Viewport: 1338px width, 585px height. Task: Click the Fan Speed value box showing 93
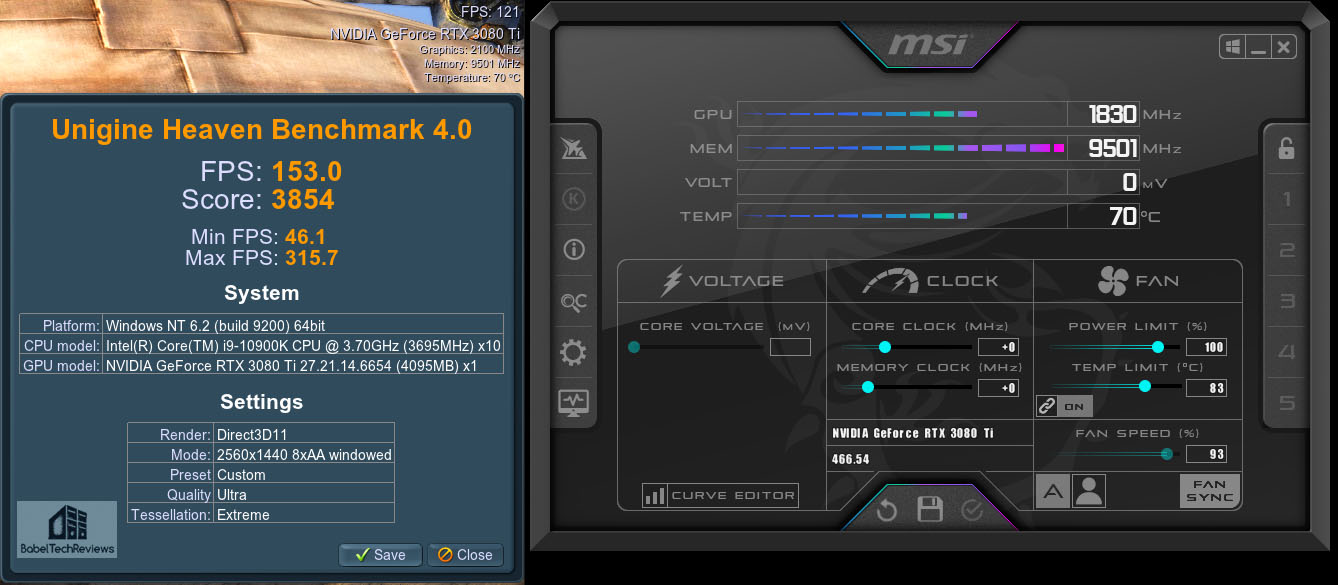click(x=1206, y=454)
